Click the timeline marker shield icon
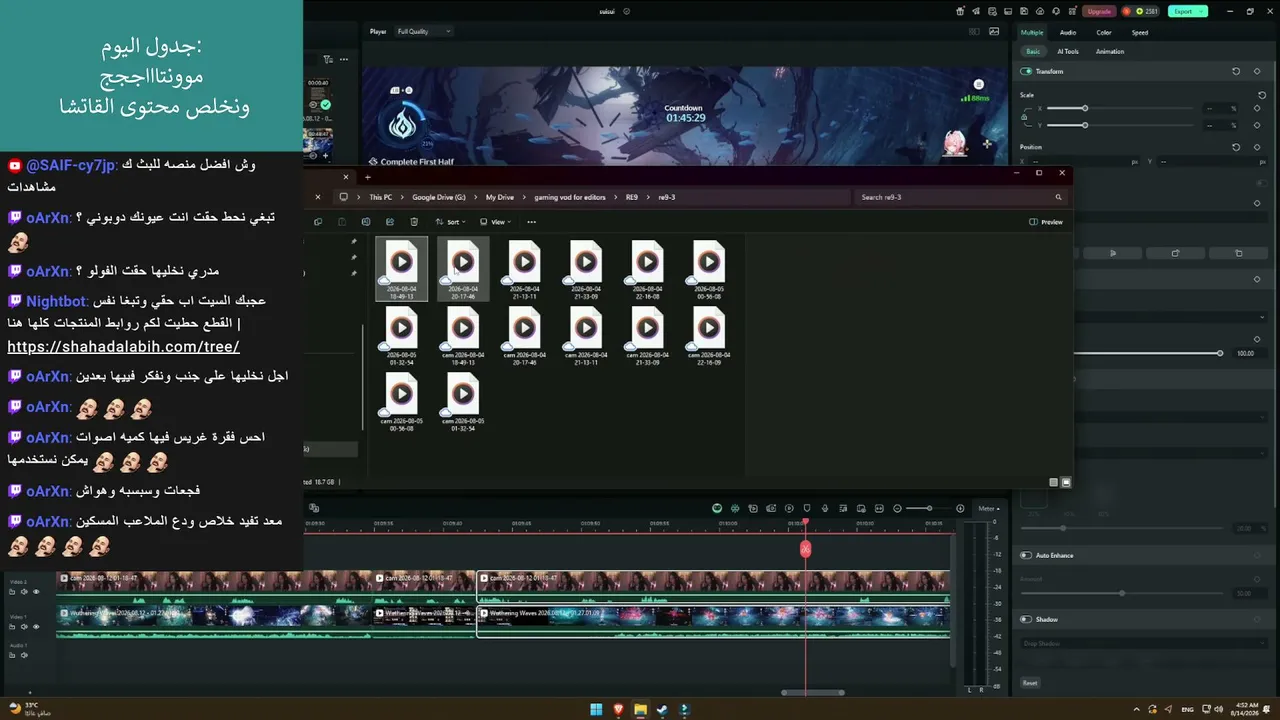This screenshot has height=720, width=1280. 806,508
